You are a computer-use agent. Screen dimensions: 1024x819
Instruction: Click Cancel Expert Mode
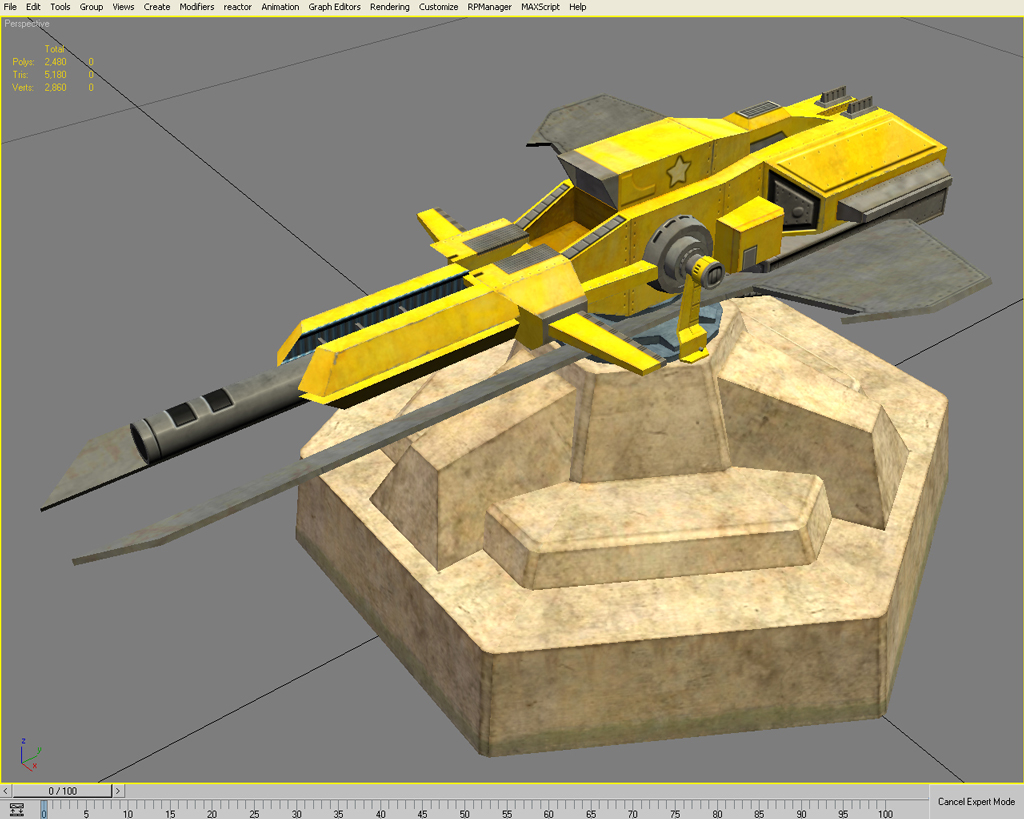pyautogui.click(x=975, y=802)
